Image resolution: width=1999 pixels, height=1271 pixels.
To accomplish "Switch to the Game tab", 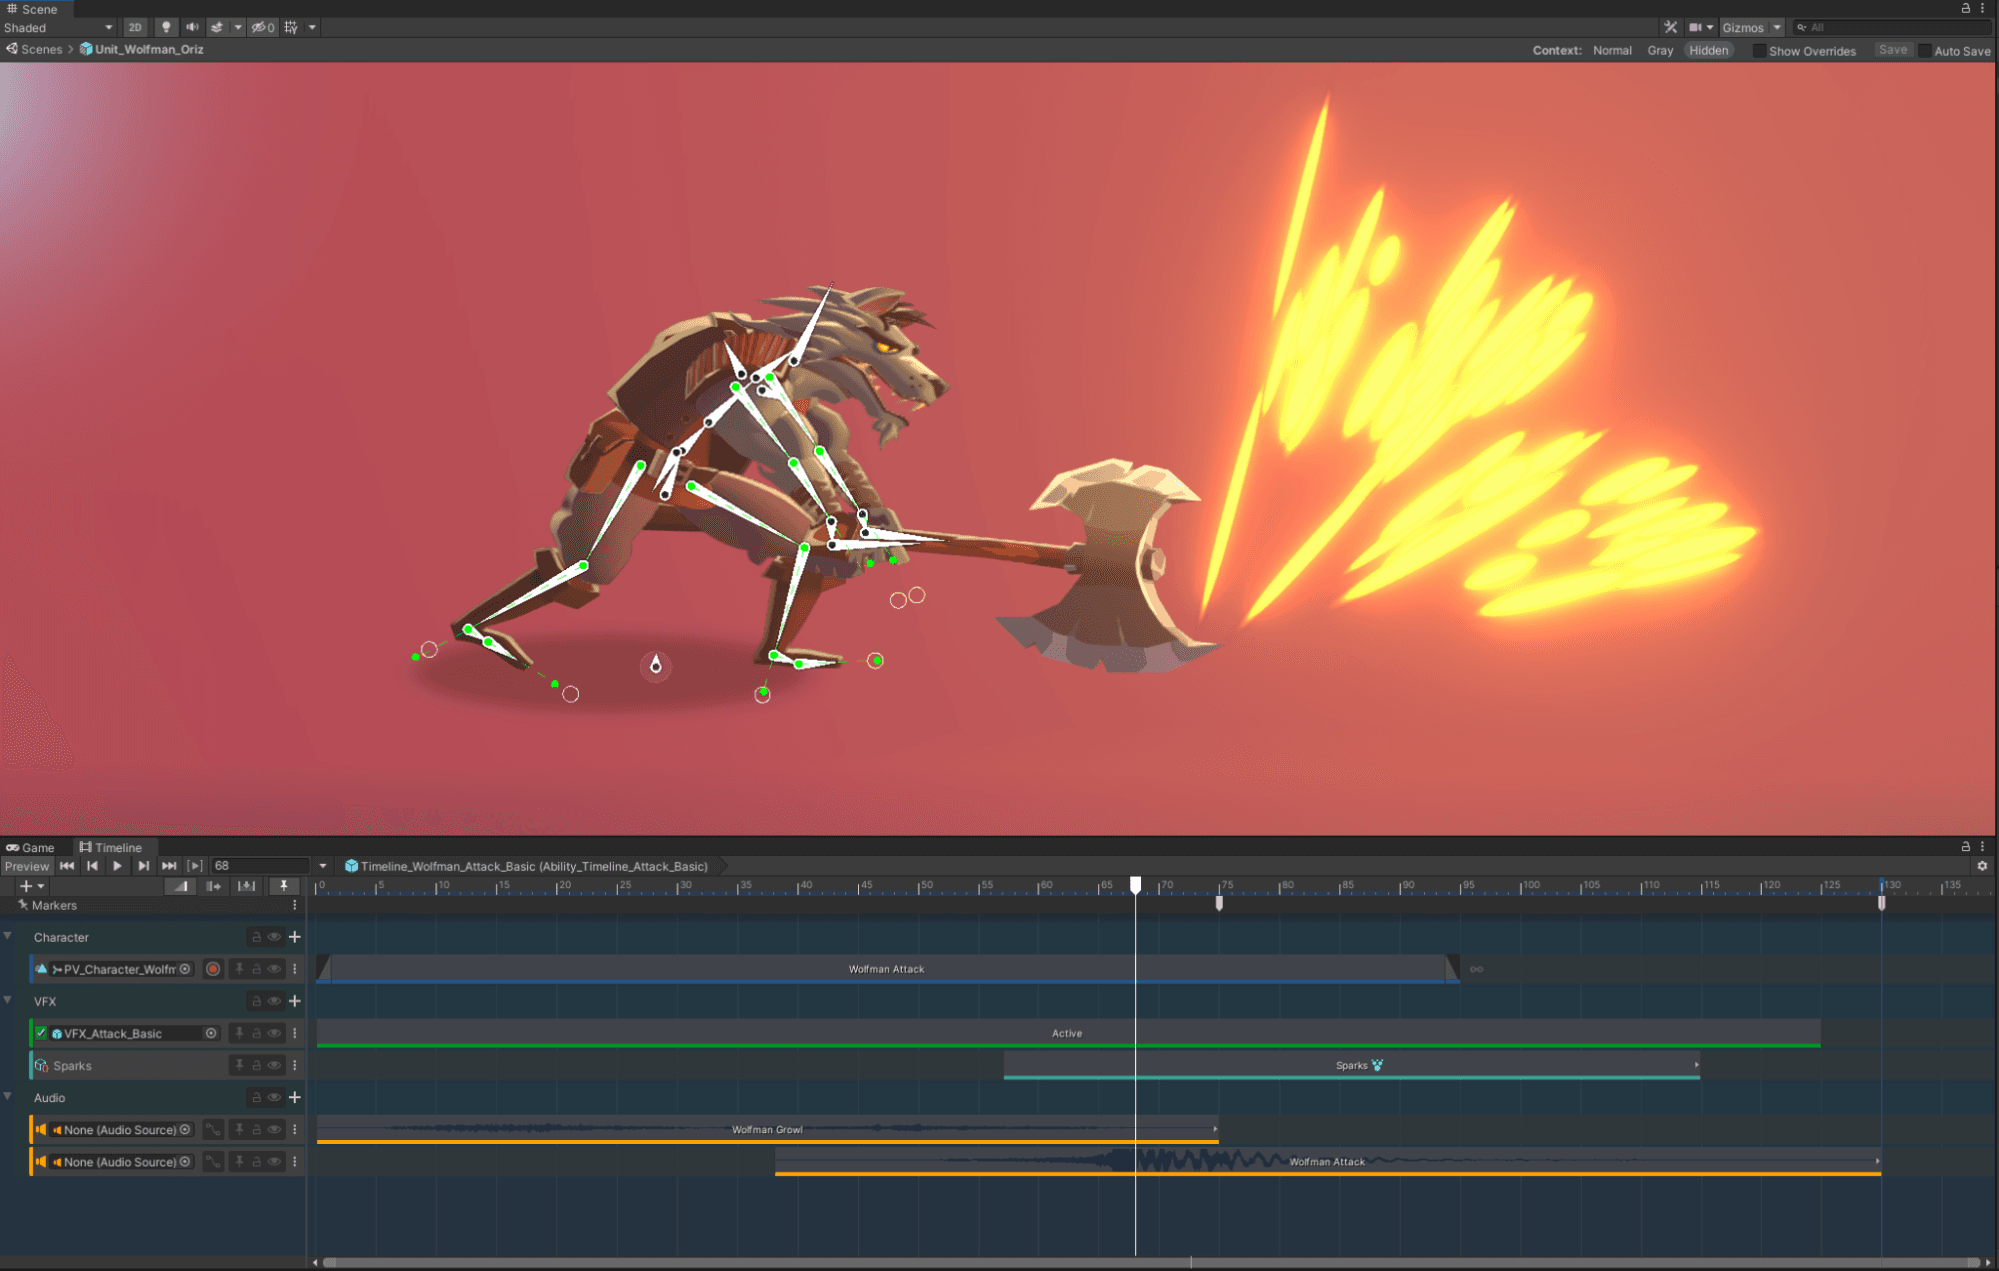I will pos(30,847).
